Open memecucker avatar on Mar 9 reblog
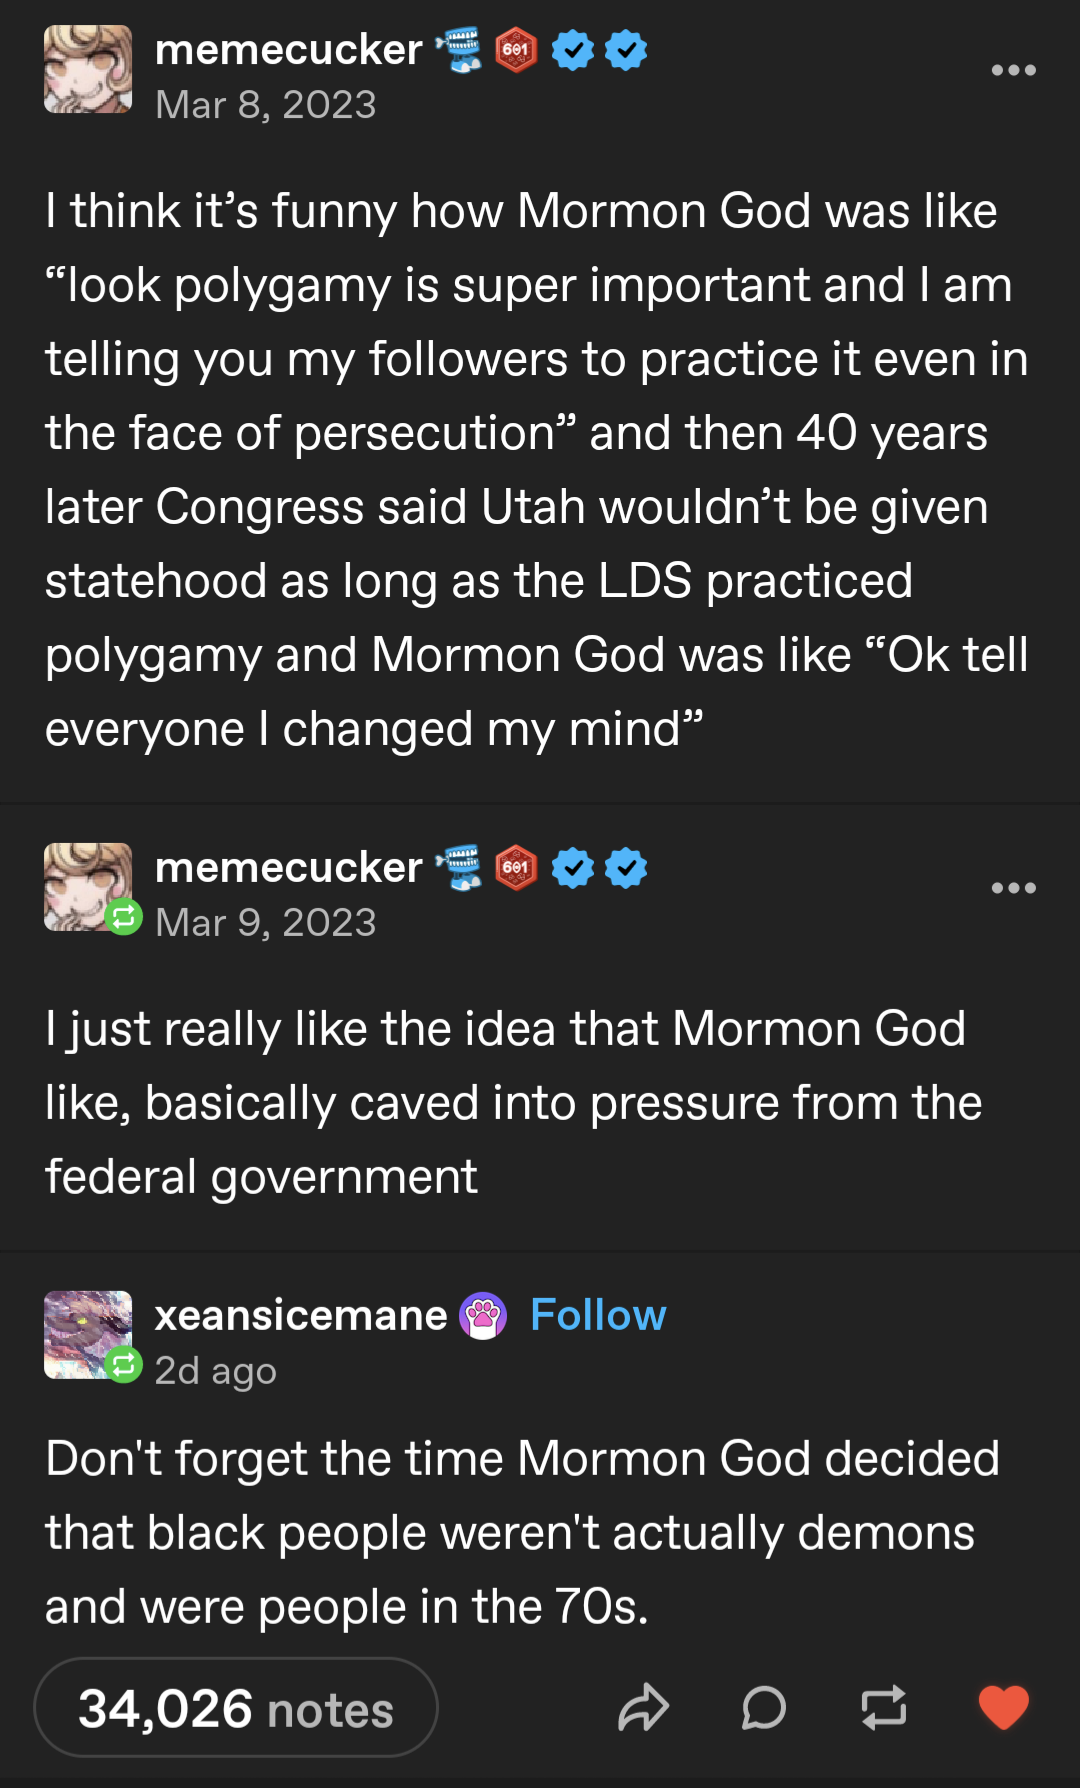 [x=88, y=886]
